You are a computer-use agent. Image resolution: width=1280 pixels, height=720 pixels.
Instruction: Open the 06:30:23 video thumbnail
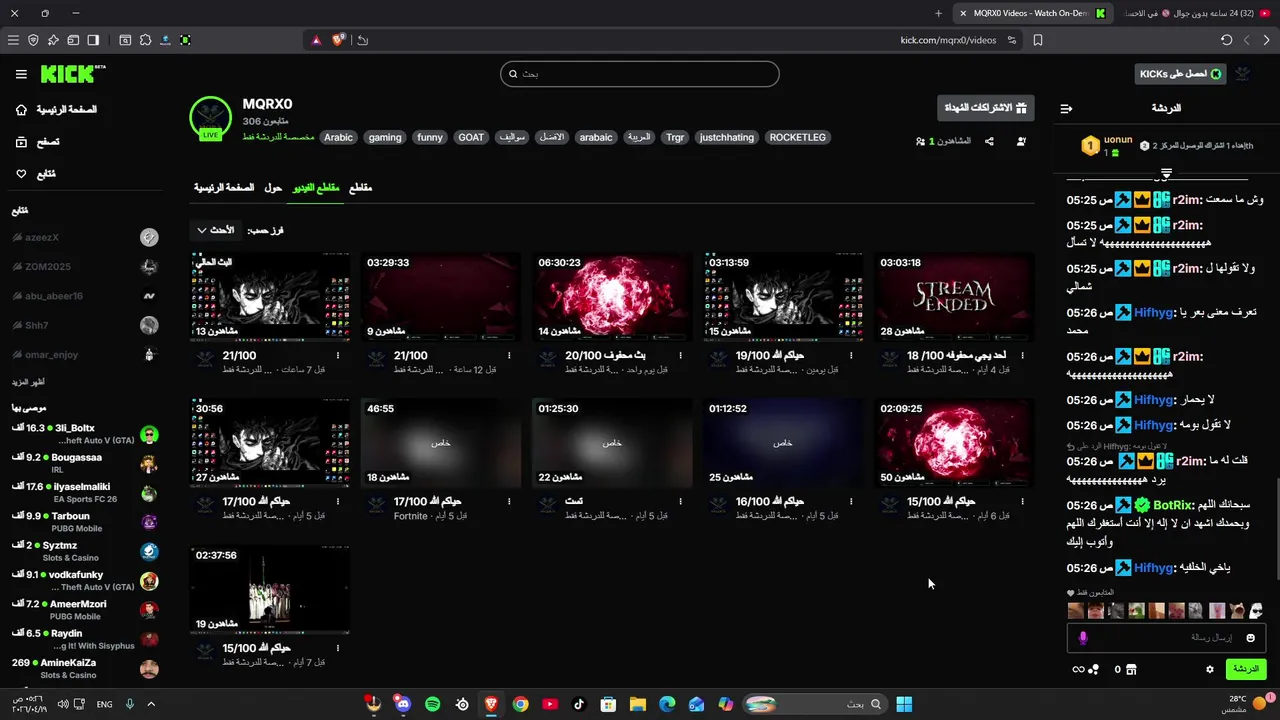[x=612, y=296]
